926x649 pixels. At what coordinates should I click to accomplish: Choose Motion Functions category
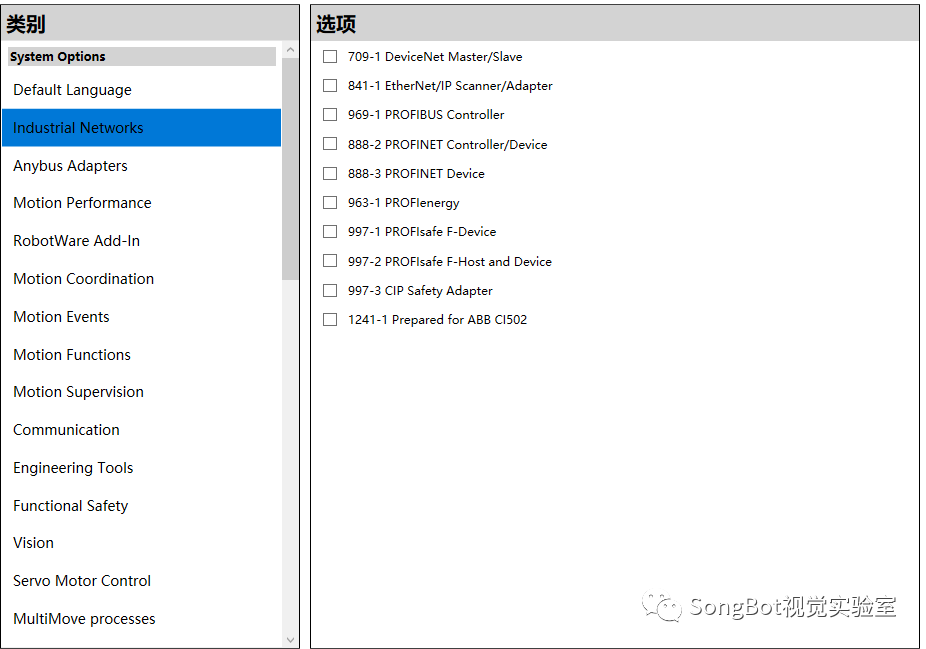coord(142,354)
